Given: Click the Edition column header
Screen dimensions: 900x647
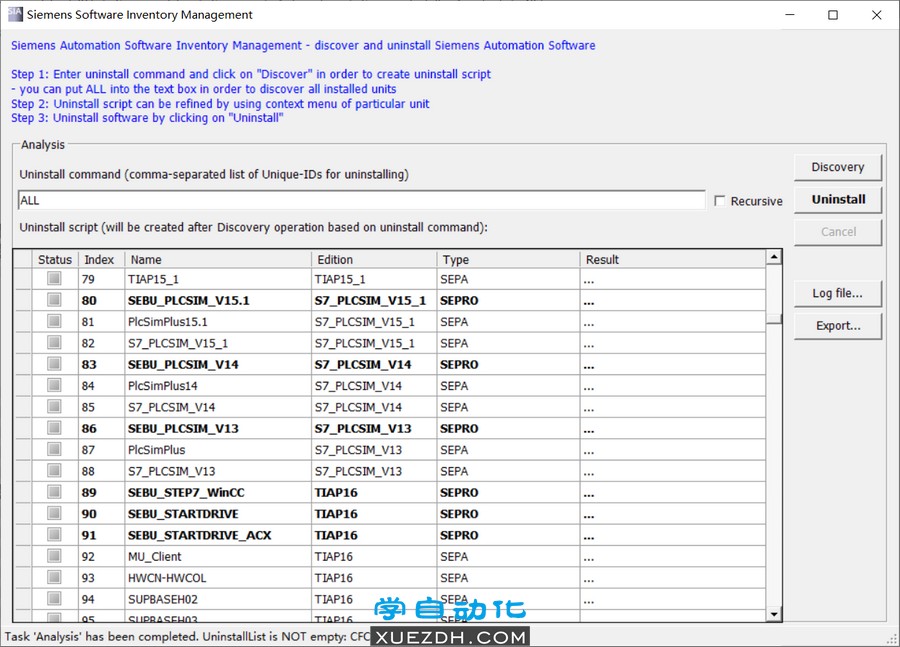Looking at the screenshot, I should pos(374,259).
